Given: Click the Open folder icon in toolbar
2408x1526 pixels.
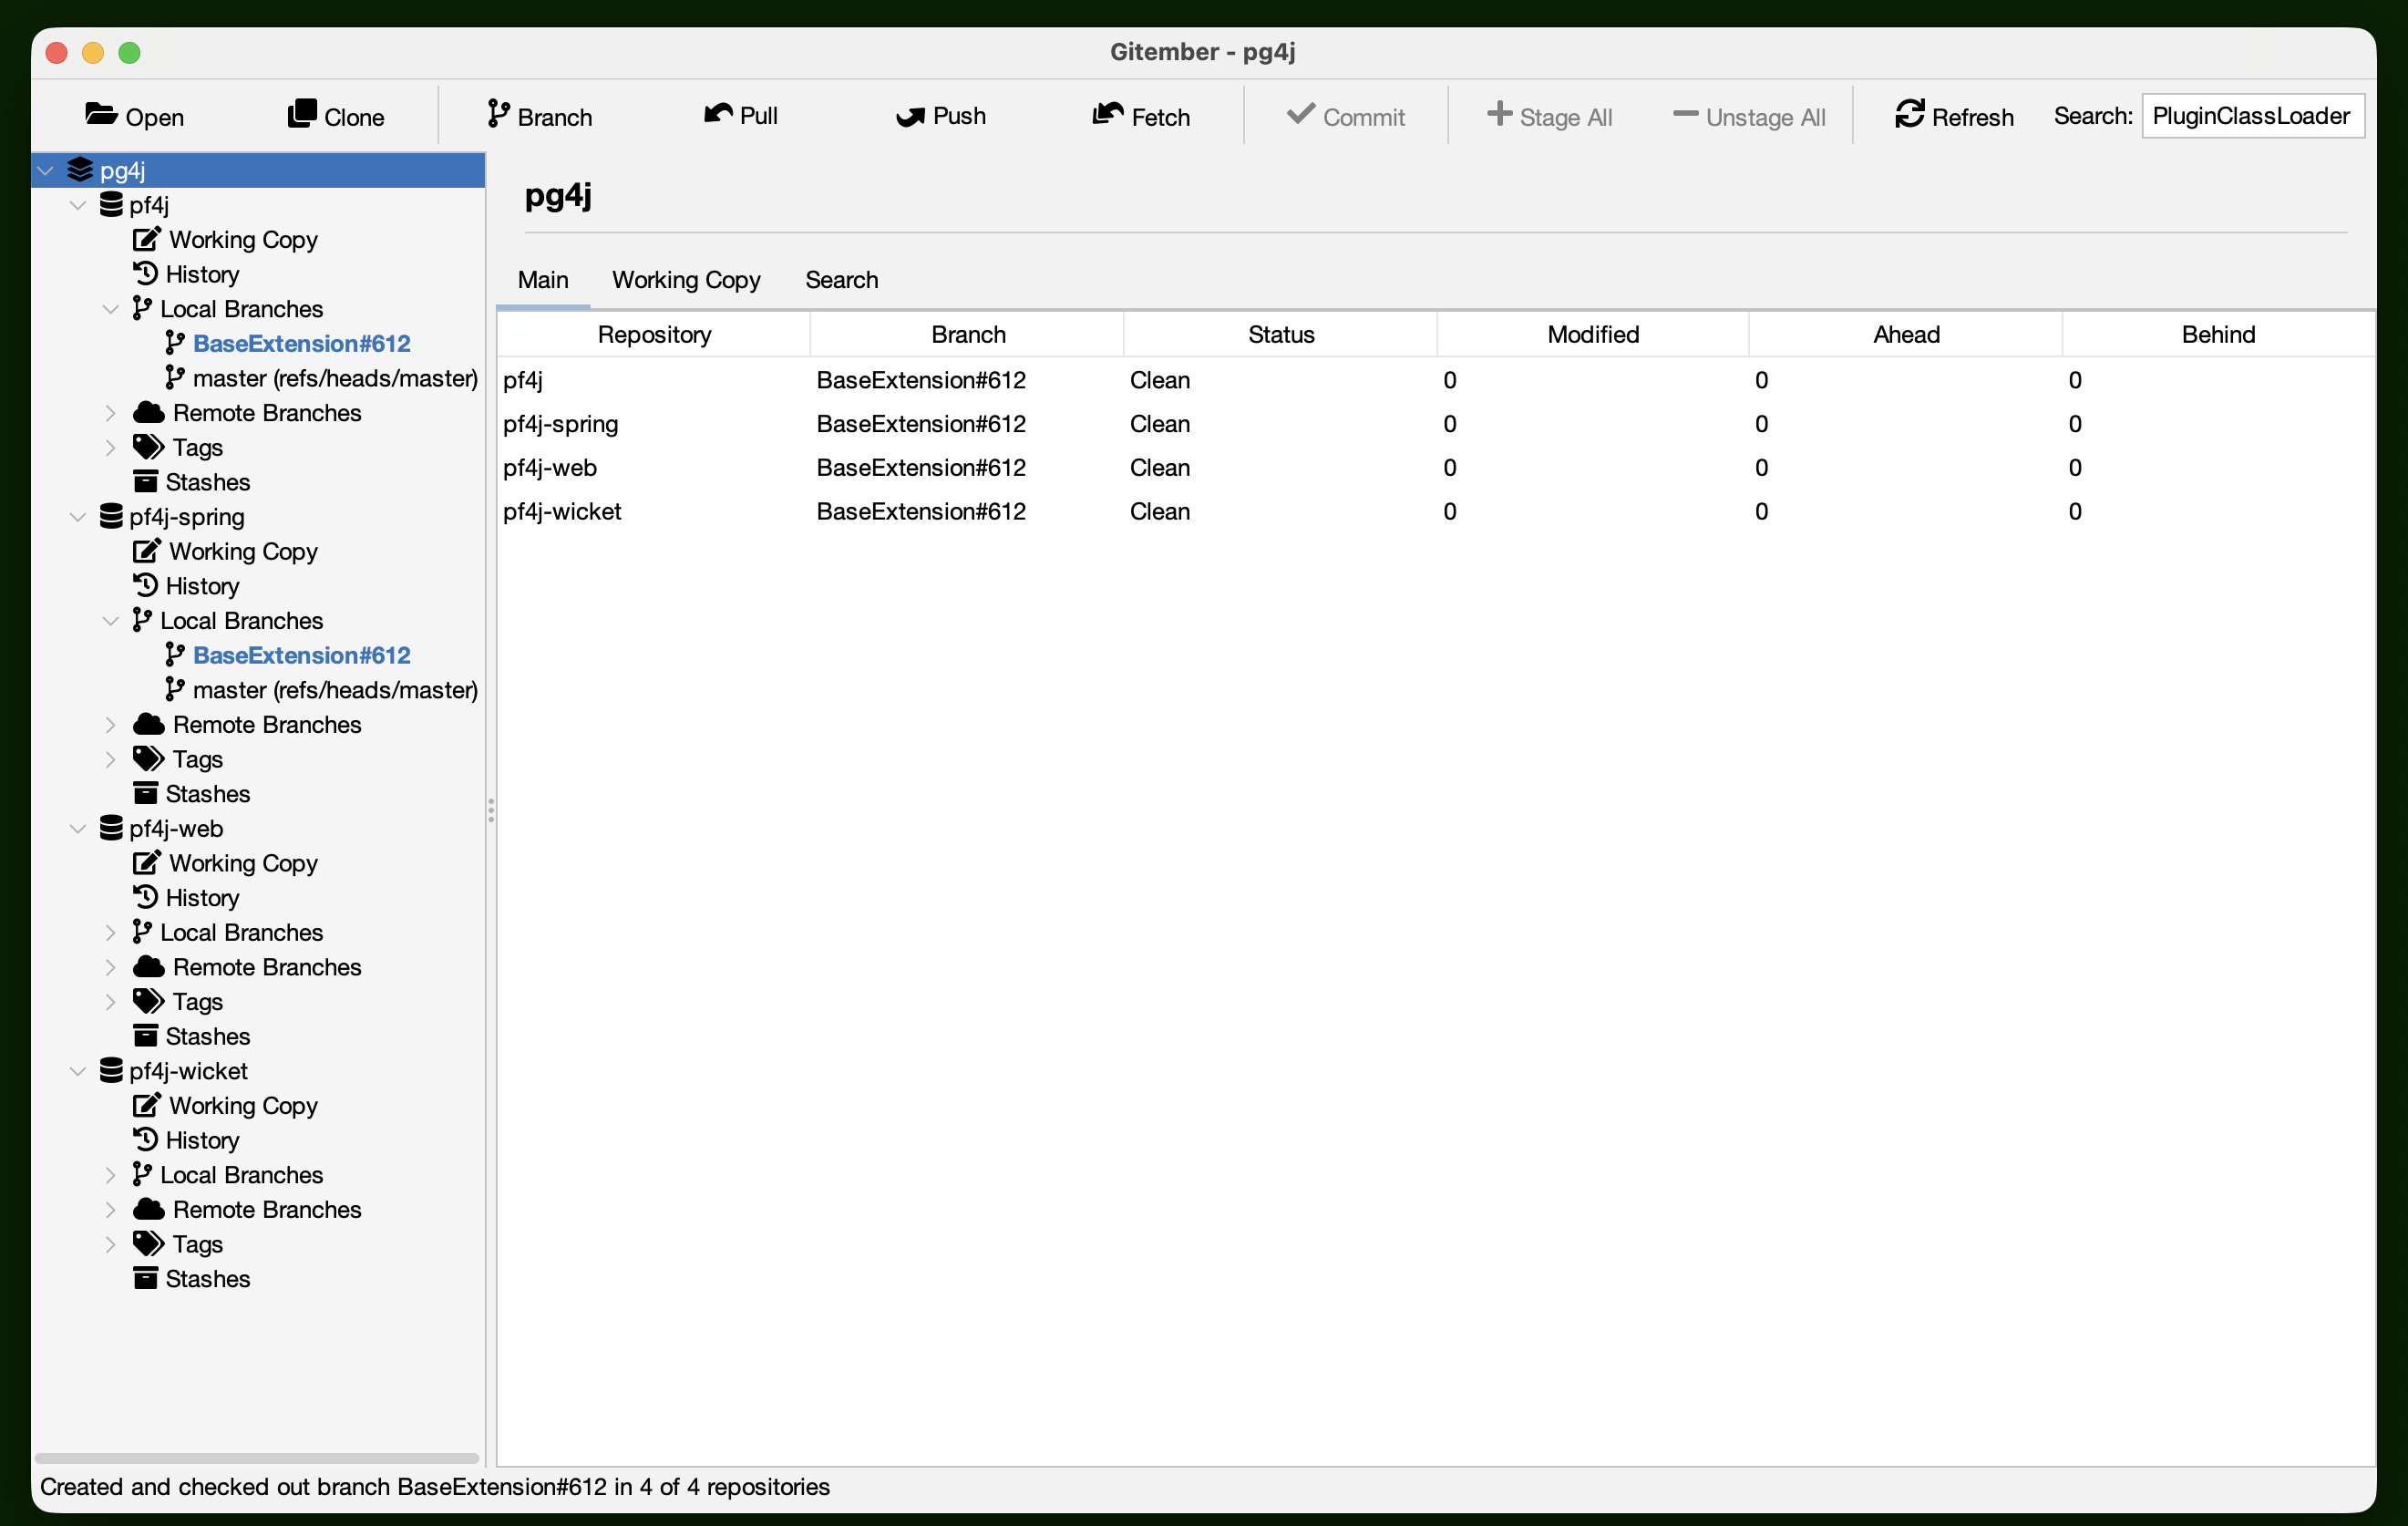Looking at the screenshot, I should (101, 115).
